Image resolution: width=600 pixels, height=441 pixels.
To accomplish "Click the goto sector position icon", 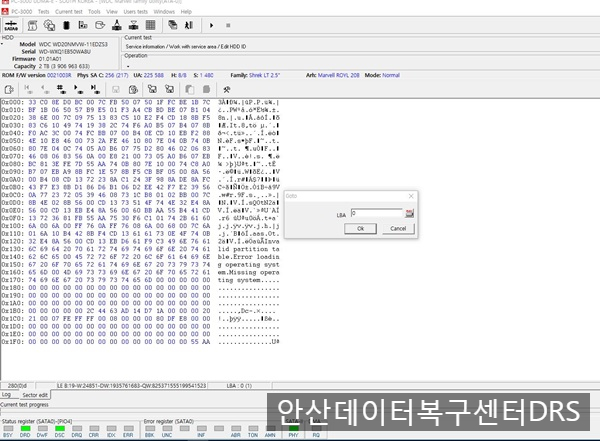I will [x=61, y=90].
